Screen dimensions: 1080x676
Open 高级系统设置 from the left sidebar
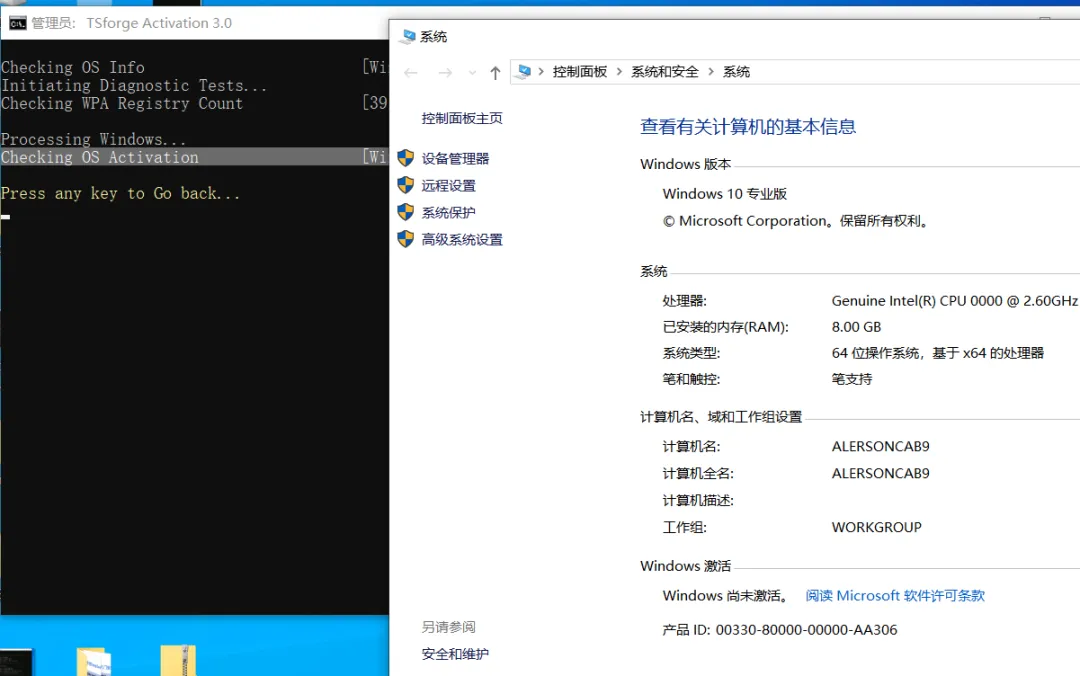[462, 239]
